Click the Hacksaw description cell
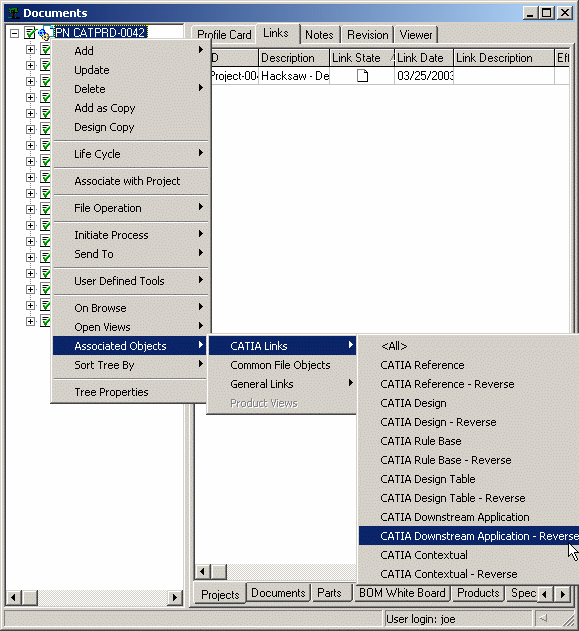The width and height of the screenshot is (579, 631). pos(294,76)
